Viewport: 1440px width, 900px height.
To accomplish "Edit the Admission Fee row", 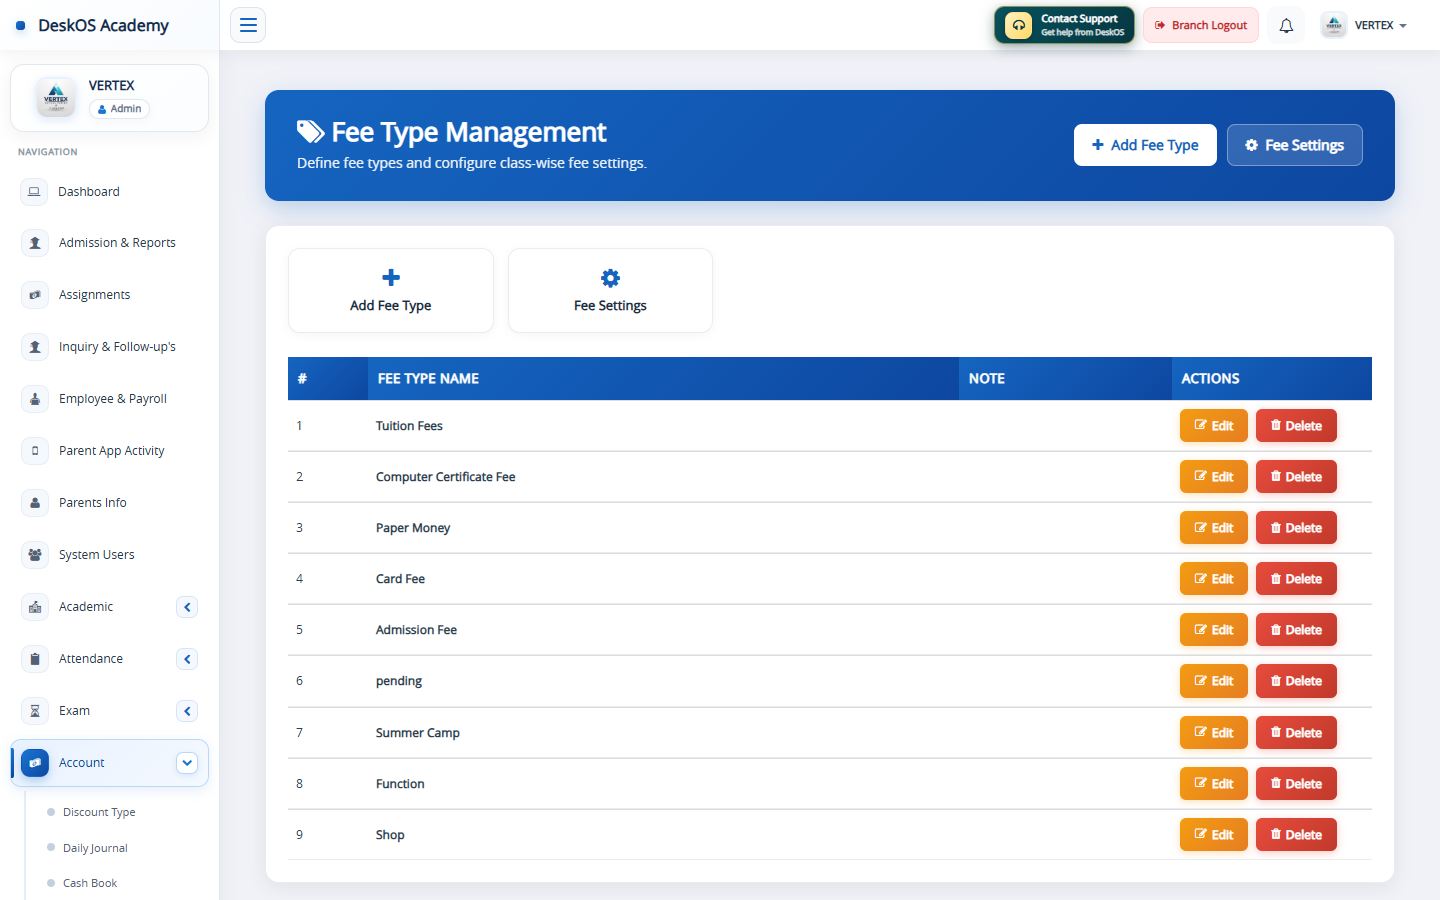I will point(1214,630).
